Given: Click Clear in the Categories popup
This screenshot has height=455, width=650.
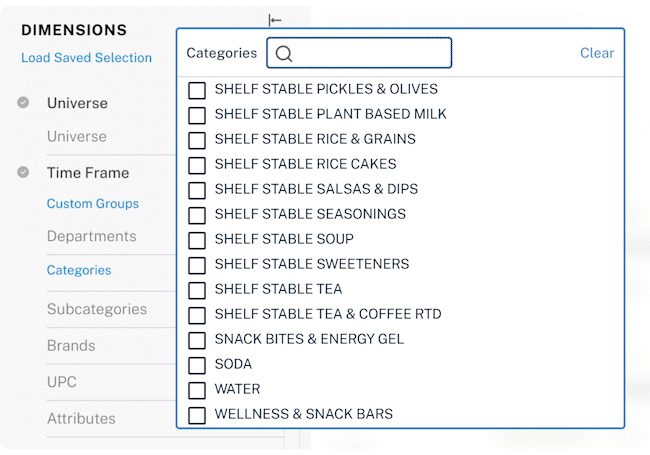Looking at the screenshot, I should [x=597, y=53].
